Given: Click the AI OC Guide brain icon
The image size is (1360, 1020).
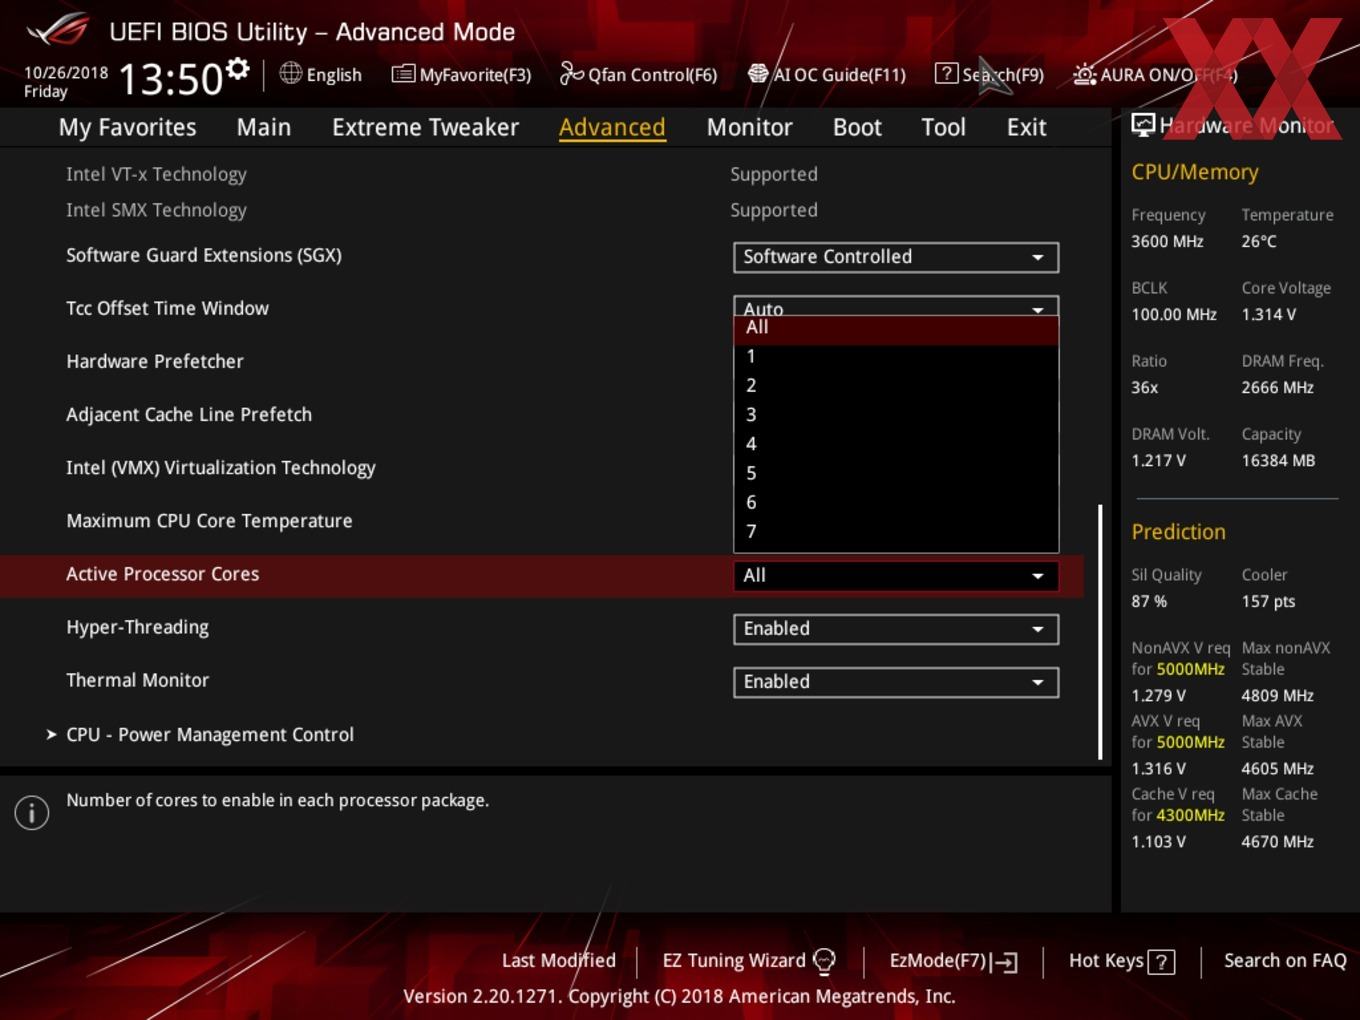Looking at the screenshot, I should pos(758,74).
